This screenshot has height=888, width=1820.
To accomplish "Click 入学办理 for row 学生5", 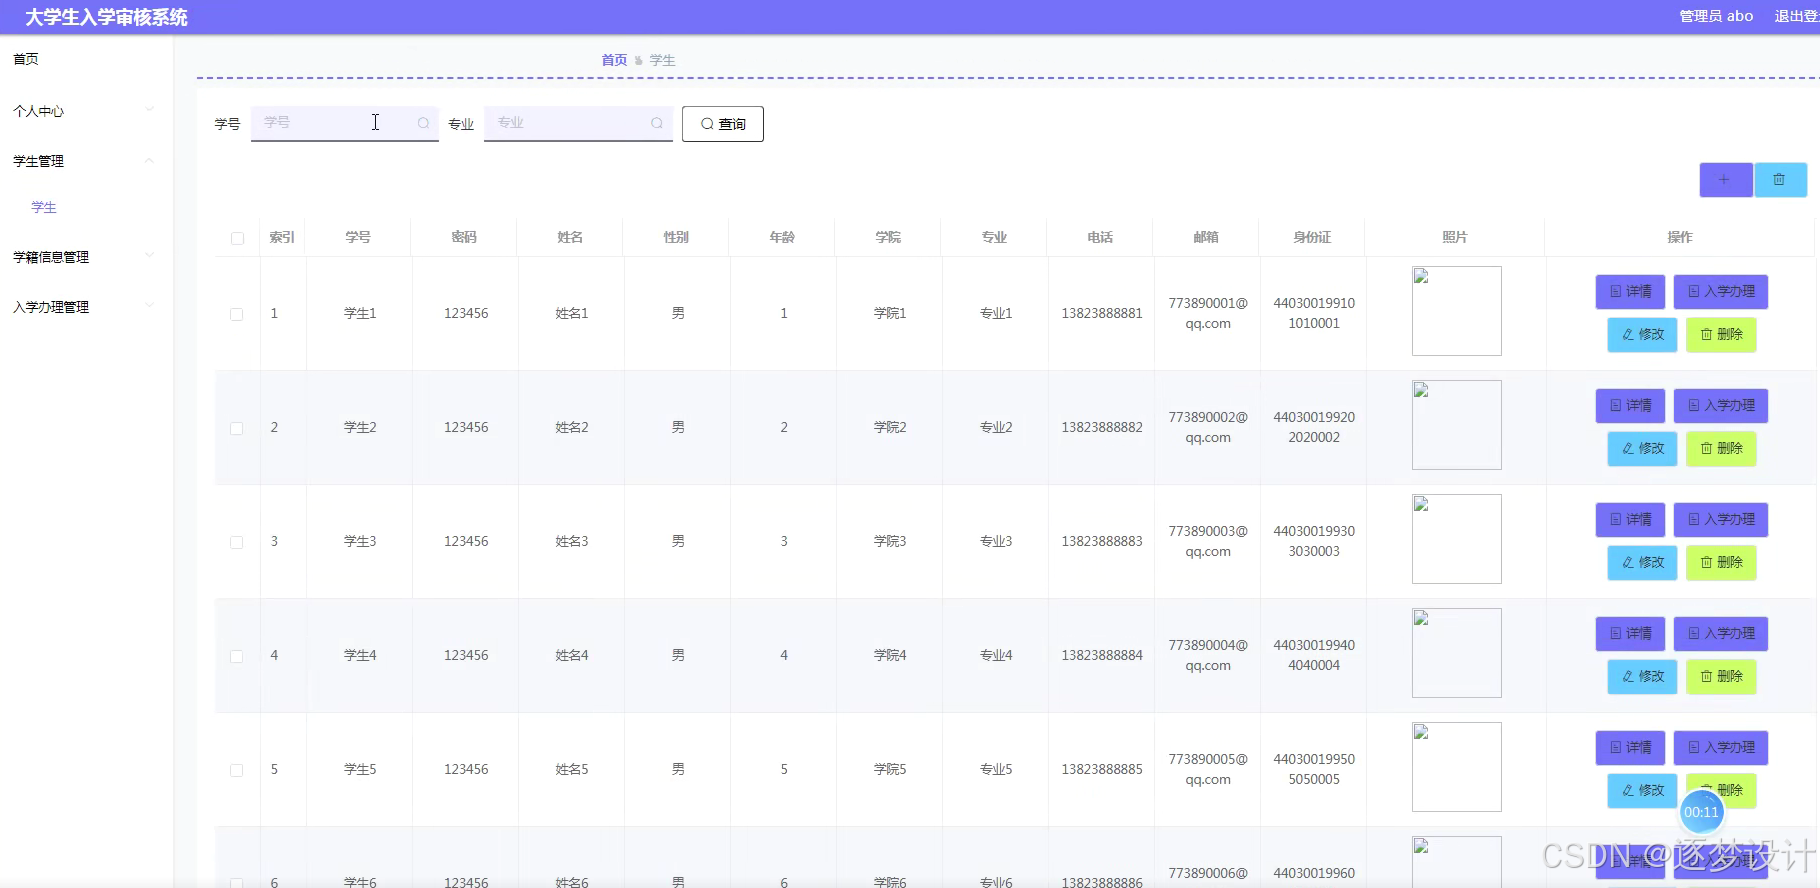I will coord(1721,748).
